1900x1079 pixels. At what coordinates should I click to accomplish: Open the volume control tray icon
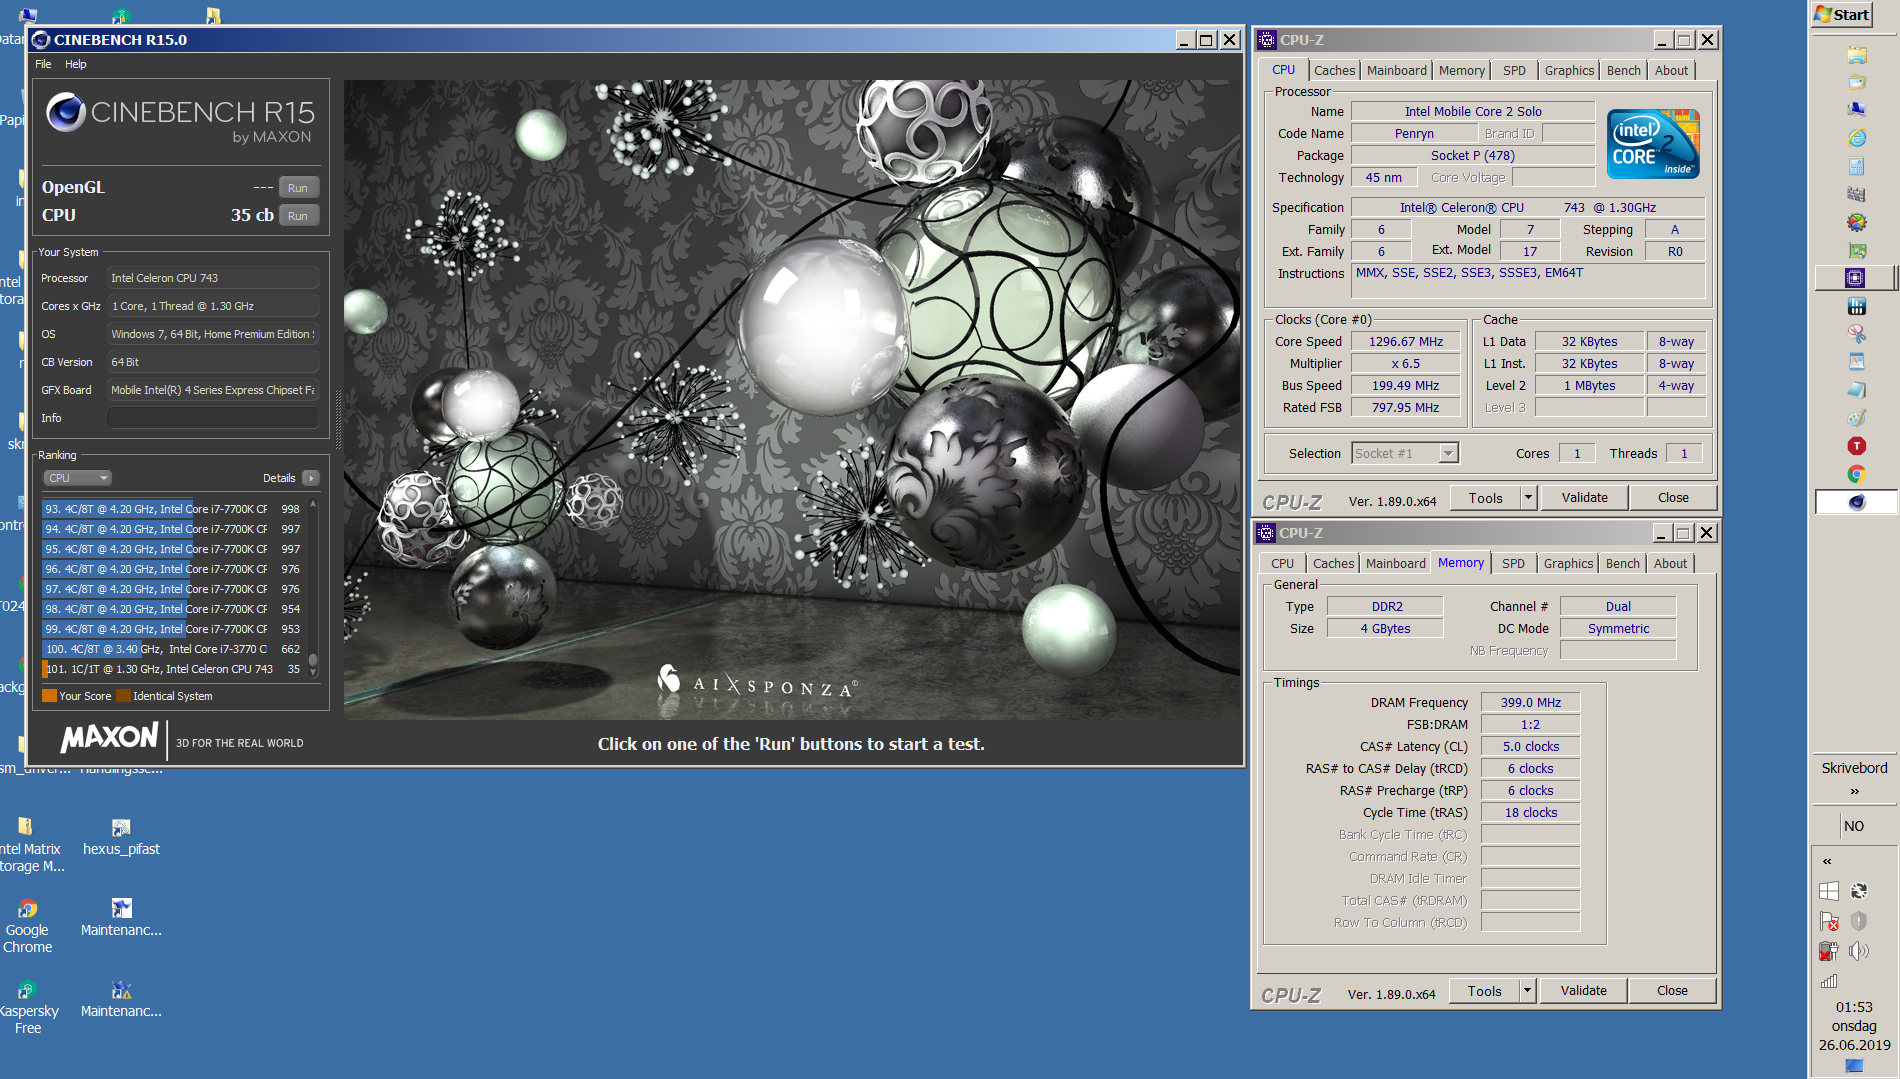(1859, 951)
